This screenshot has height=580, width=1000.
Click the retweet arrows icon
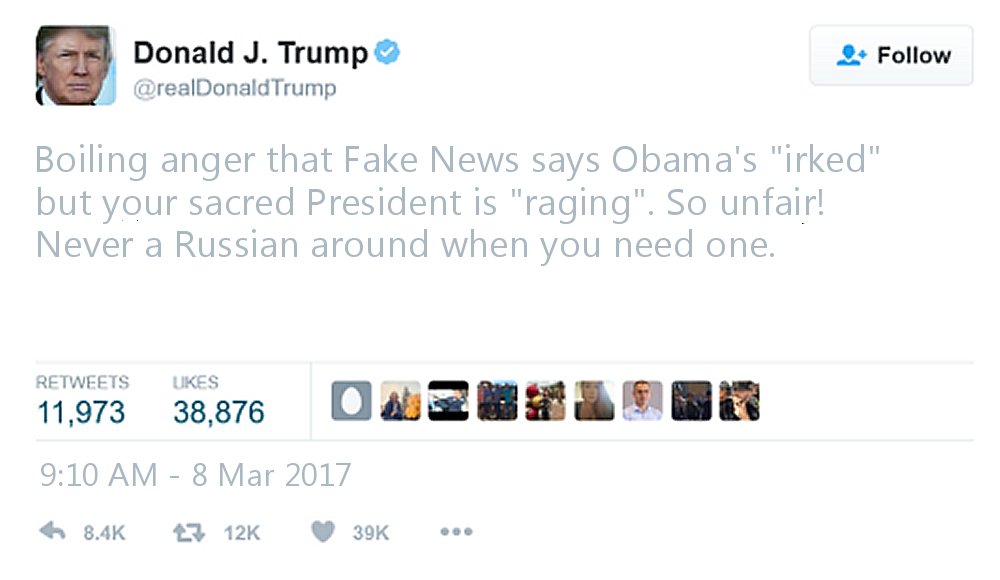[x=189, y=532]
